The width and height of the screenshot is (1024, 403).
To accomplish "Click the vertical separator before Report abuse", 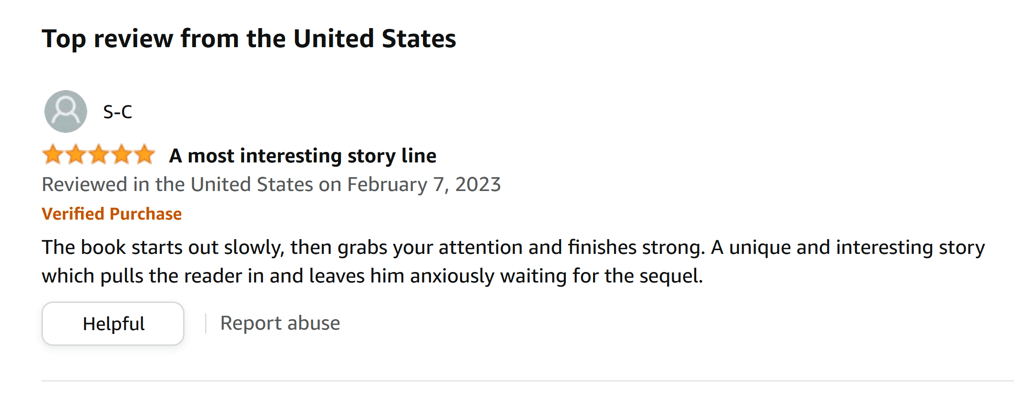I will [206, 323].
